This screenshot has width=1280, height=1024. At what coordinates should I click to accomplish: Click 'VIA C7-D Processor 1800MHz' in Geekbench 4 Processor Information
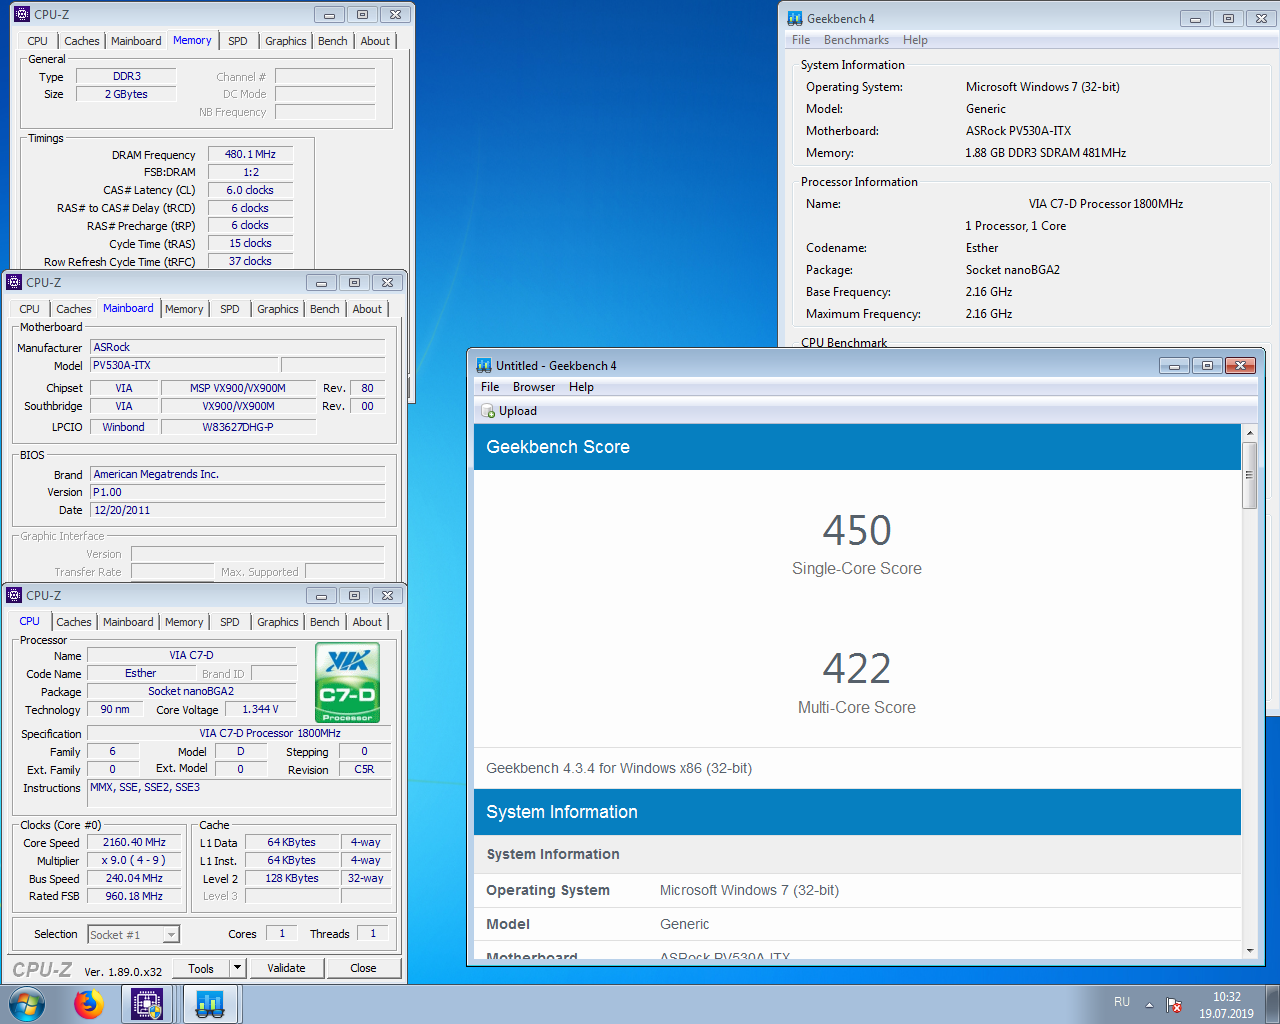click(x=1106, y=204)
